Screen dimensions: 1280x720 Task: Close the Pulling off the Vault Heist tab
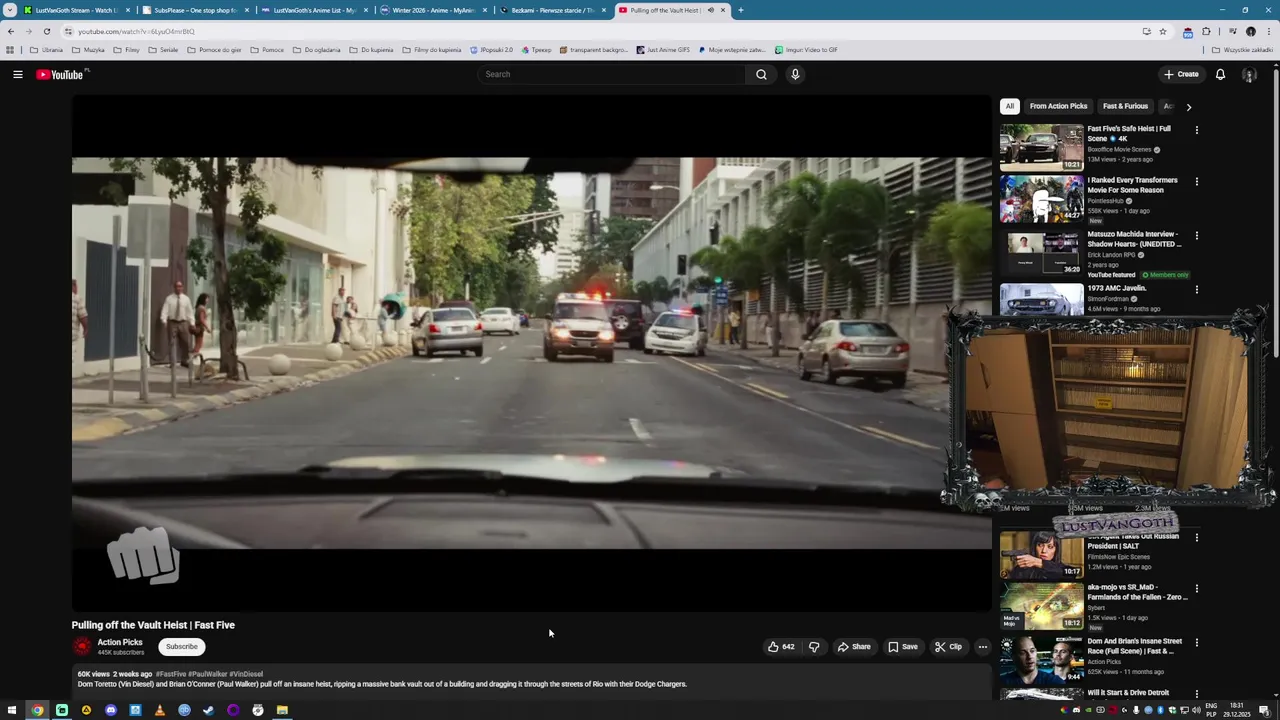(x=722, y=10)
